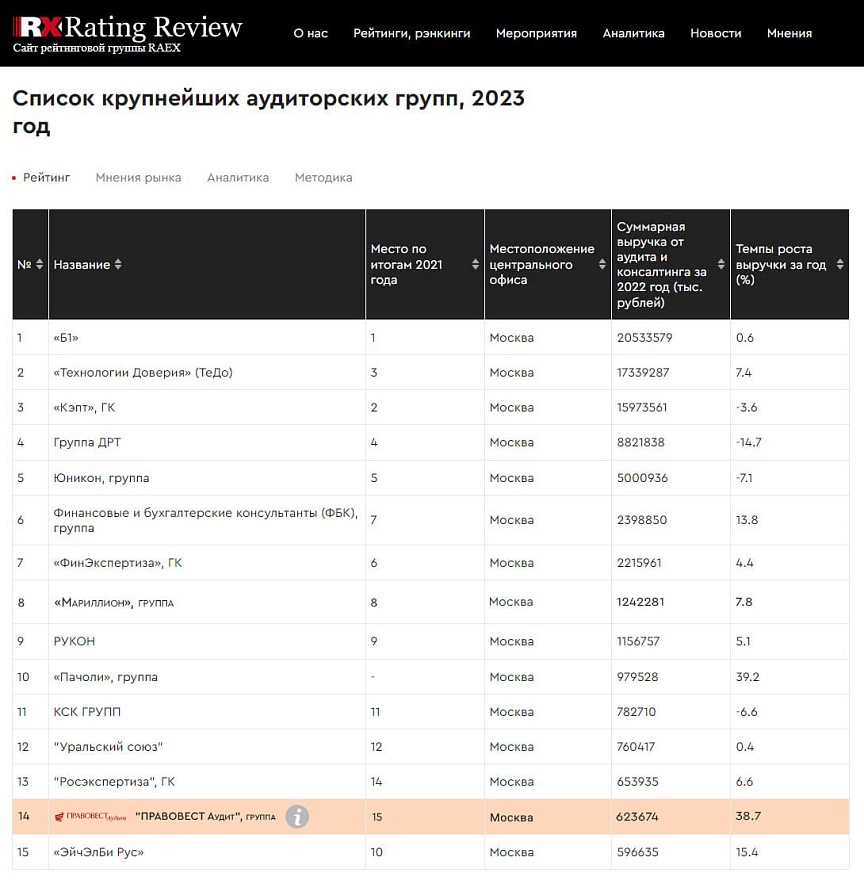864x884 pixels.
Task: Go to Мероприятия section
Action: pos(536,33)
